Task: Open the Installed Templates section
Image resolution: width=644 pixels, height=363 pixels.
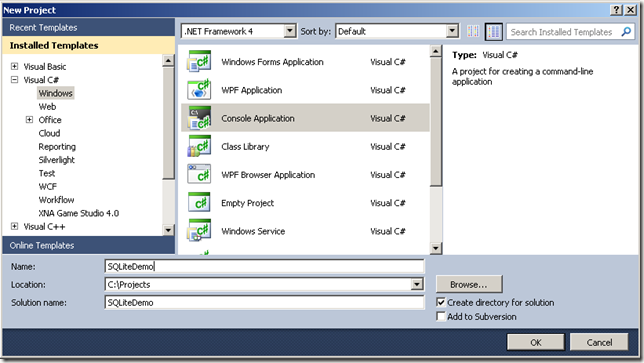Action: tap(88, 46)
